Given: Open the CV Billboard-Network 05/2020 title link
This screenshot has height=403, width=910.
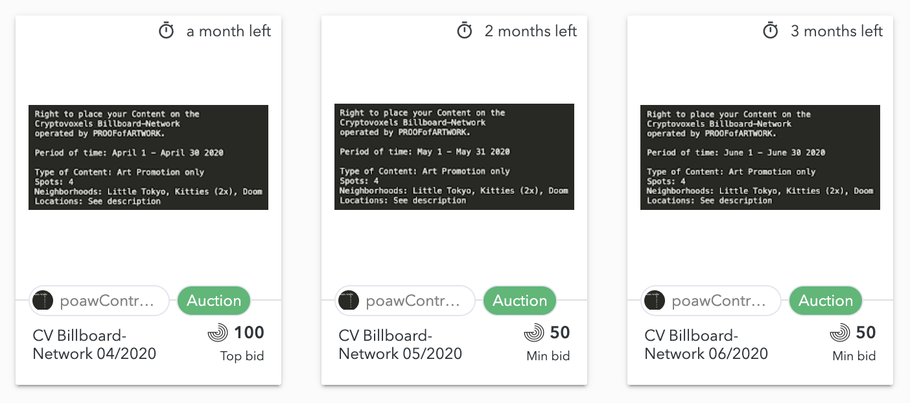Looking at the screenshot, I should pyautogui.click(x=400, y=344).
